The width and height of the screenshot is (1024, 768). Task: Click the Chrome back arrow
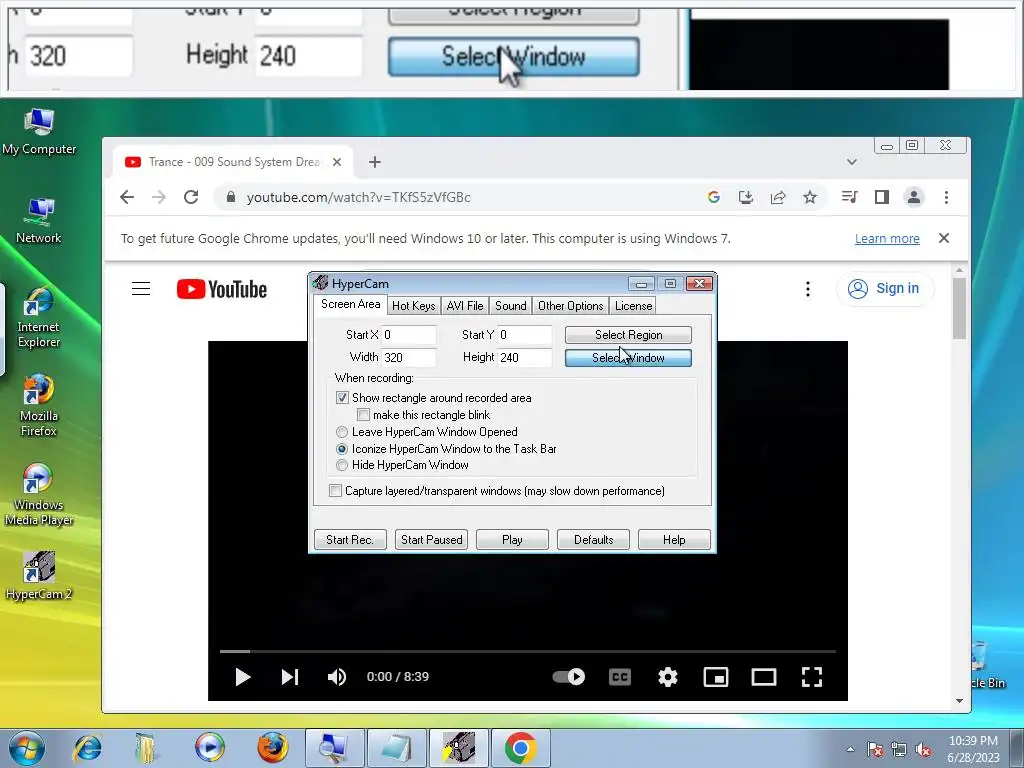point(127,197)
